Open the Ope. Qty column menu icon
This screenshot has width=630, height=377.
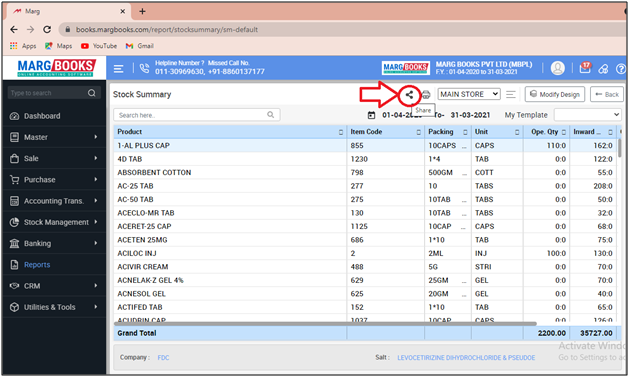(564, 132)
